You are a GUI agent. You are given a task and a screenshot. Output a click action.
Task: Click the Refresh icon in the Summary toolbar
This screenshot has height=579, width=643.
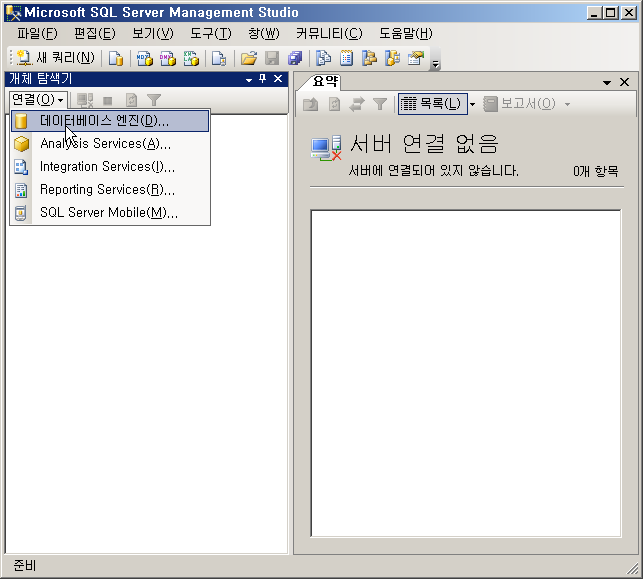pos(334,104)
